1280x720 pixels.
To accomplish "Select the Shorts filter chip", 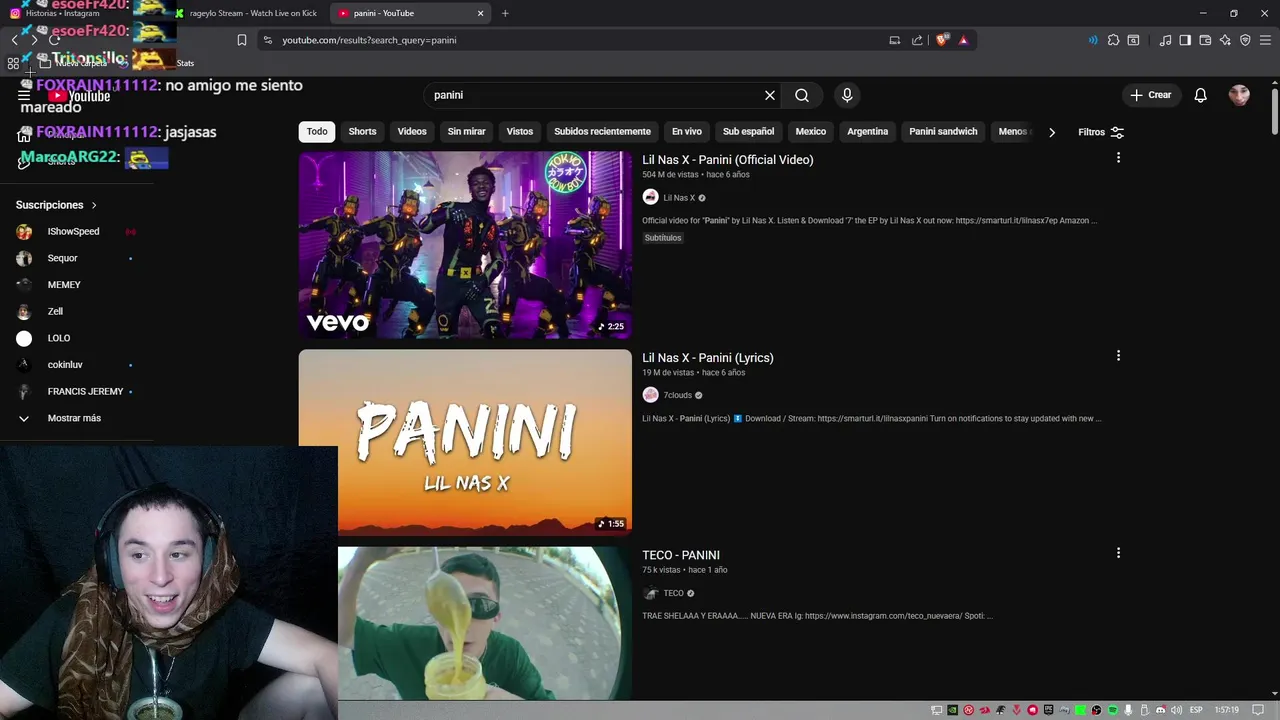I will [x=362, y=132].
